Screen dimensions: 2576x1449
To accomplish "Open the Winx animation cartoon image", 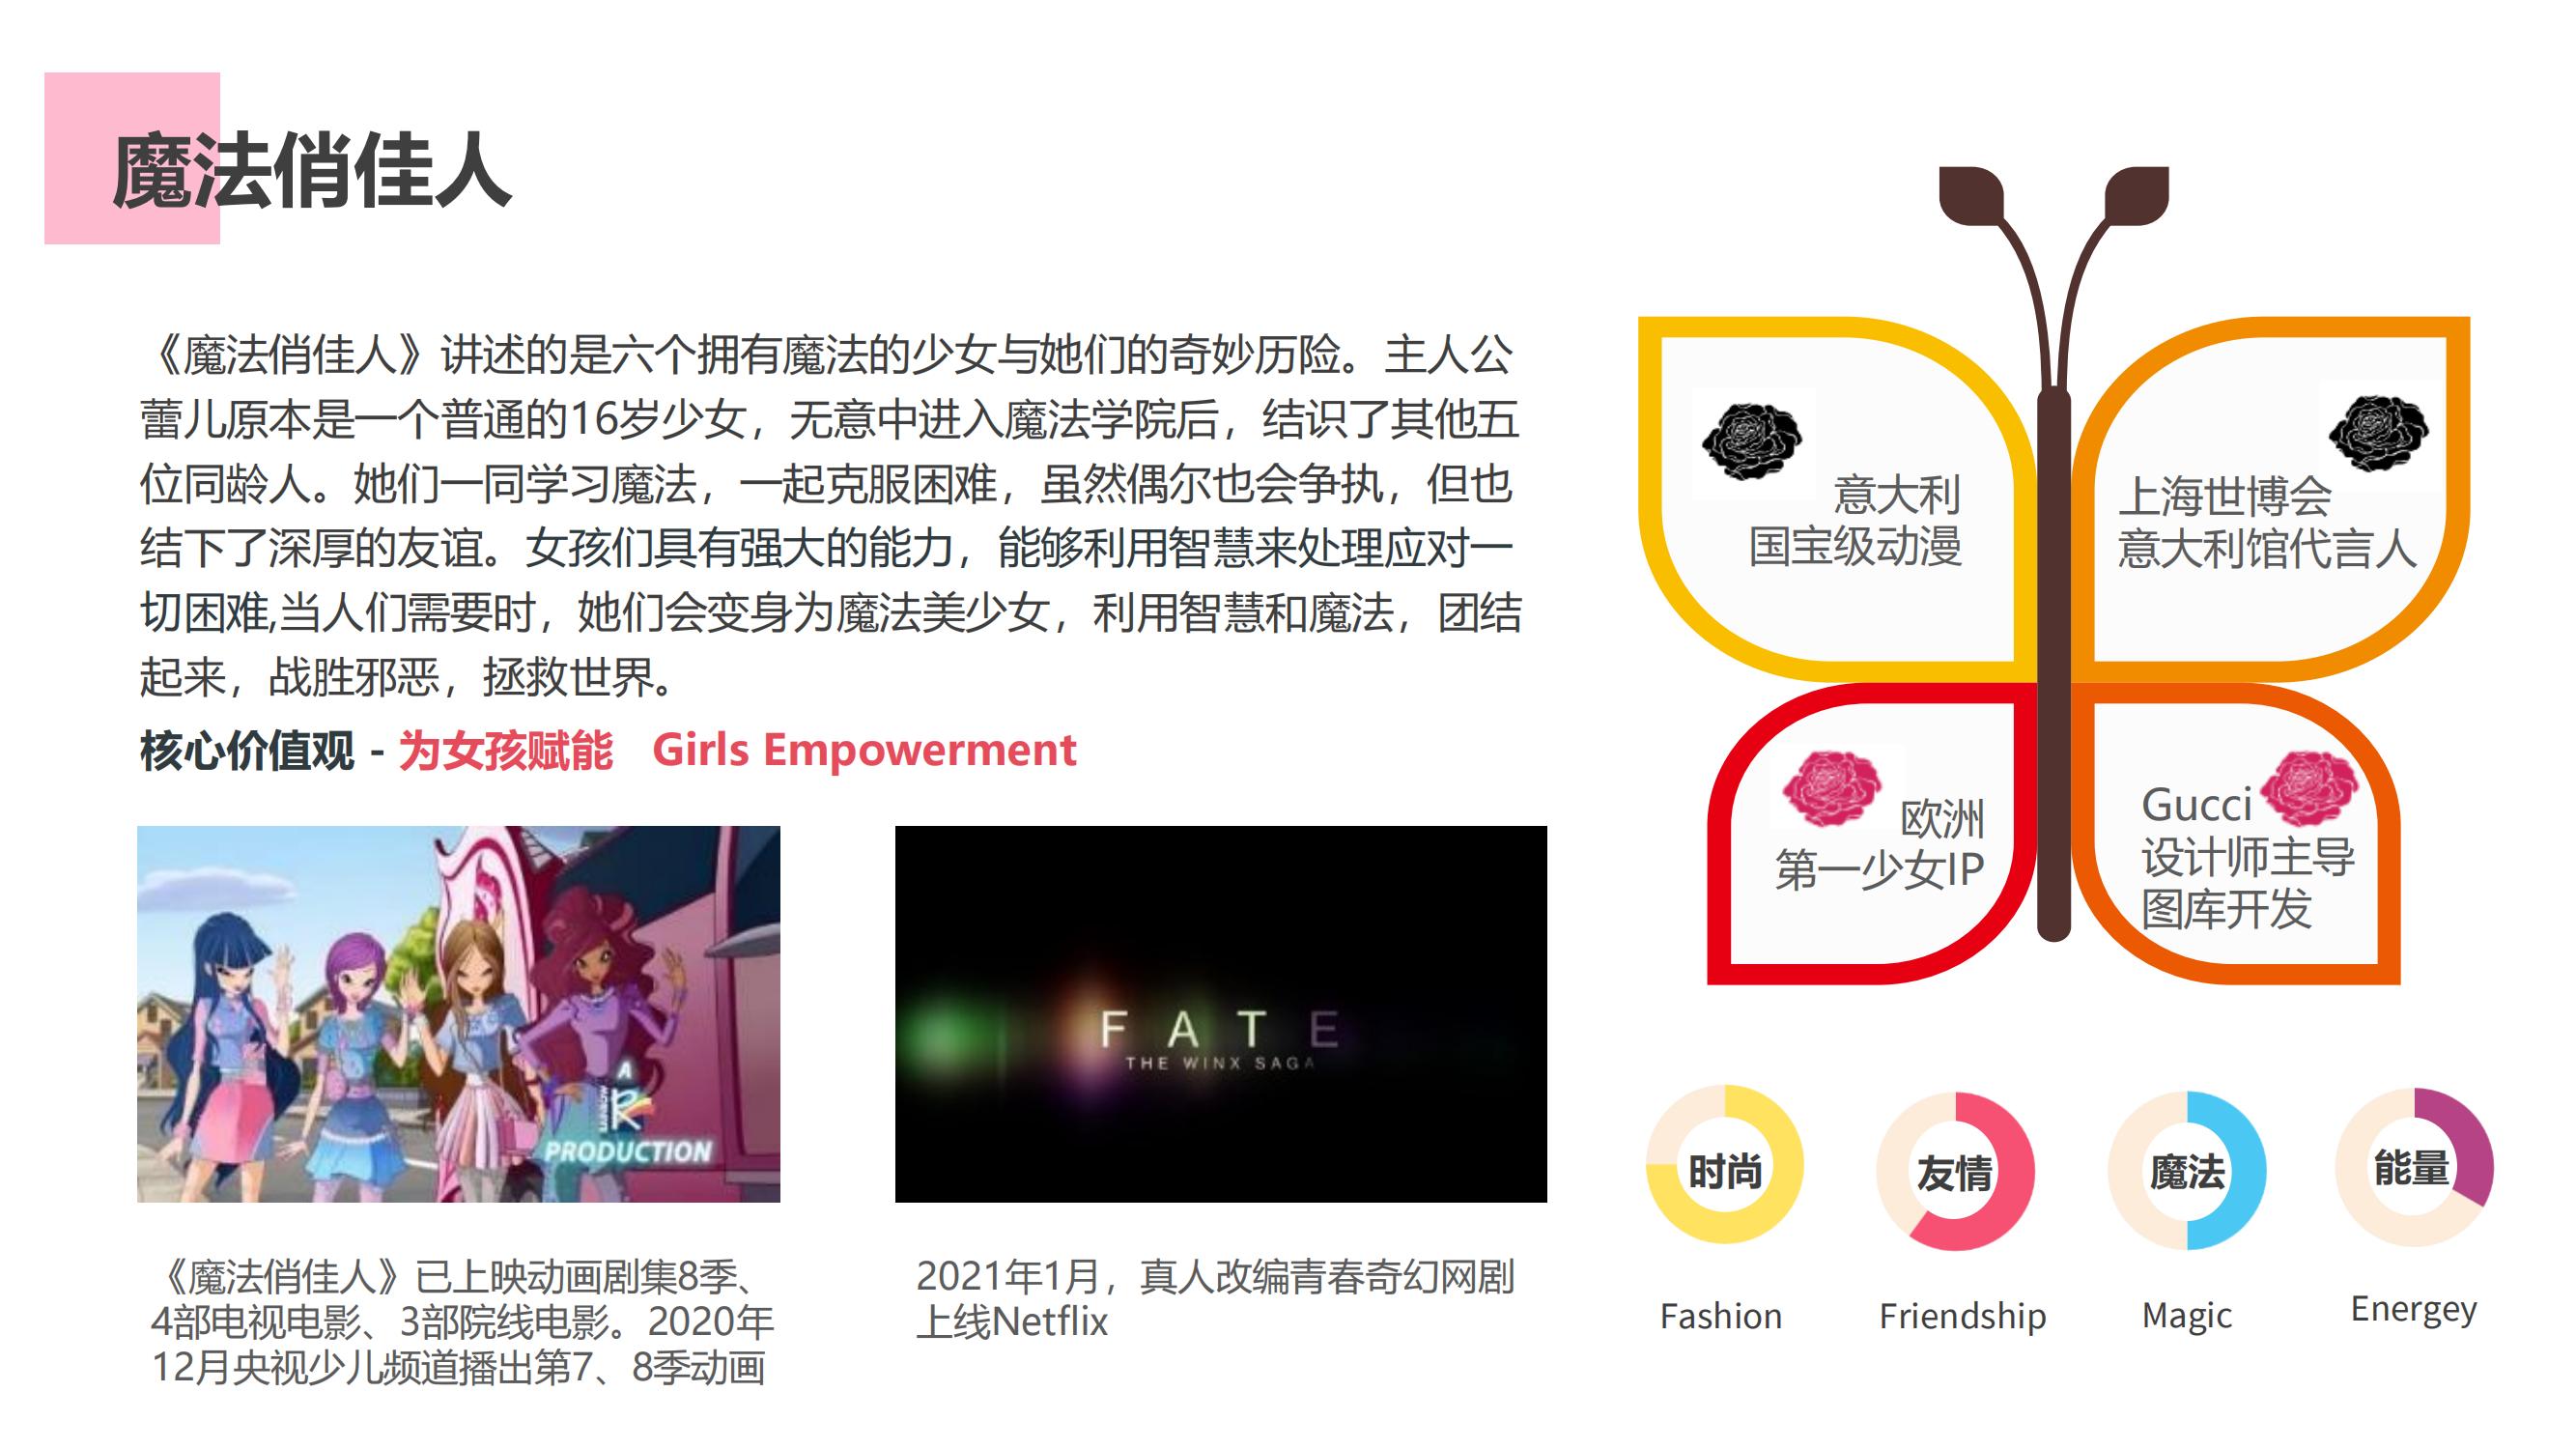I will [458, 1014].
